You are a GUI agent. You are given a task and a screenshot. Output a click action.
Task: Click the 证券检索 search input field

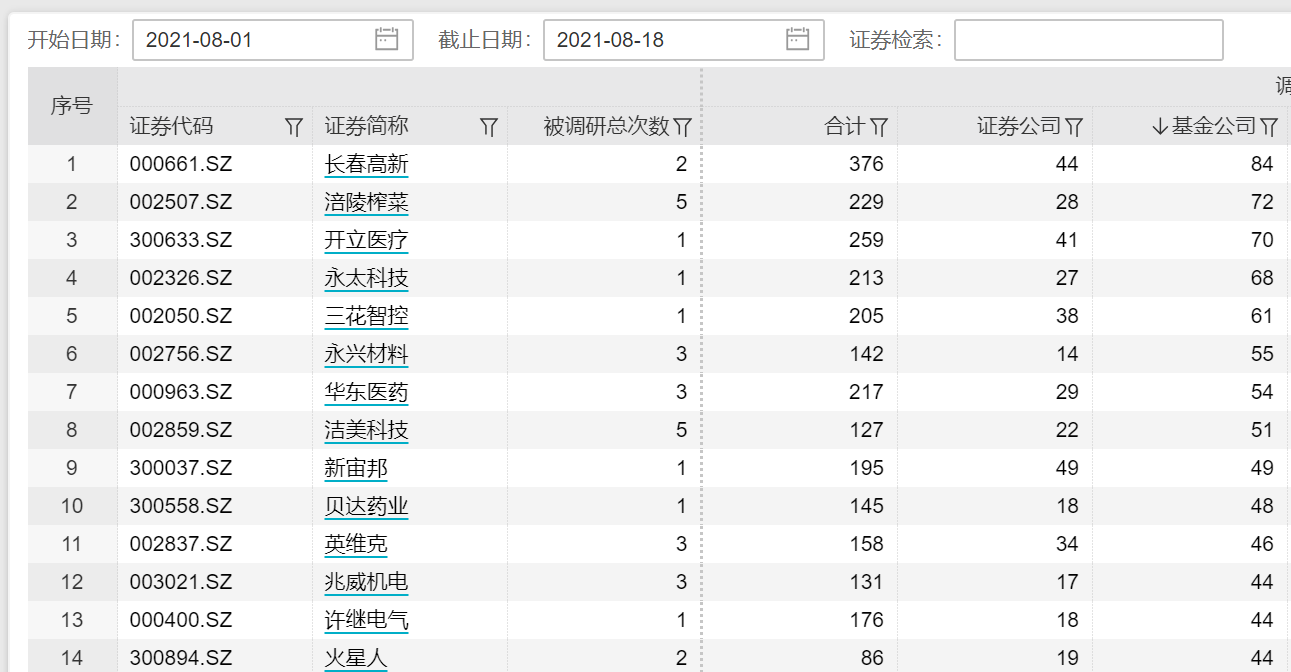[x=1089, y=39]
